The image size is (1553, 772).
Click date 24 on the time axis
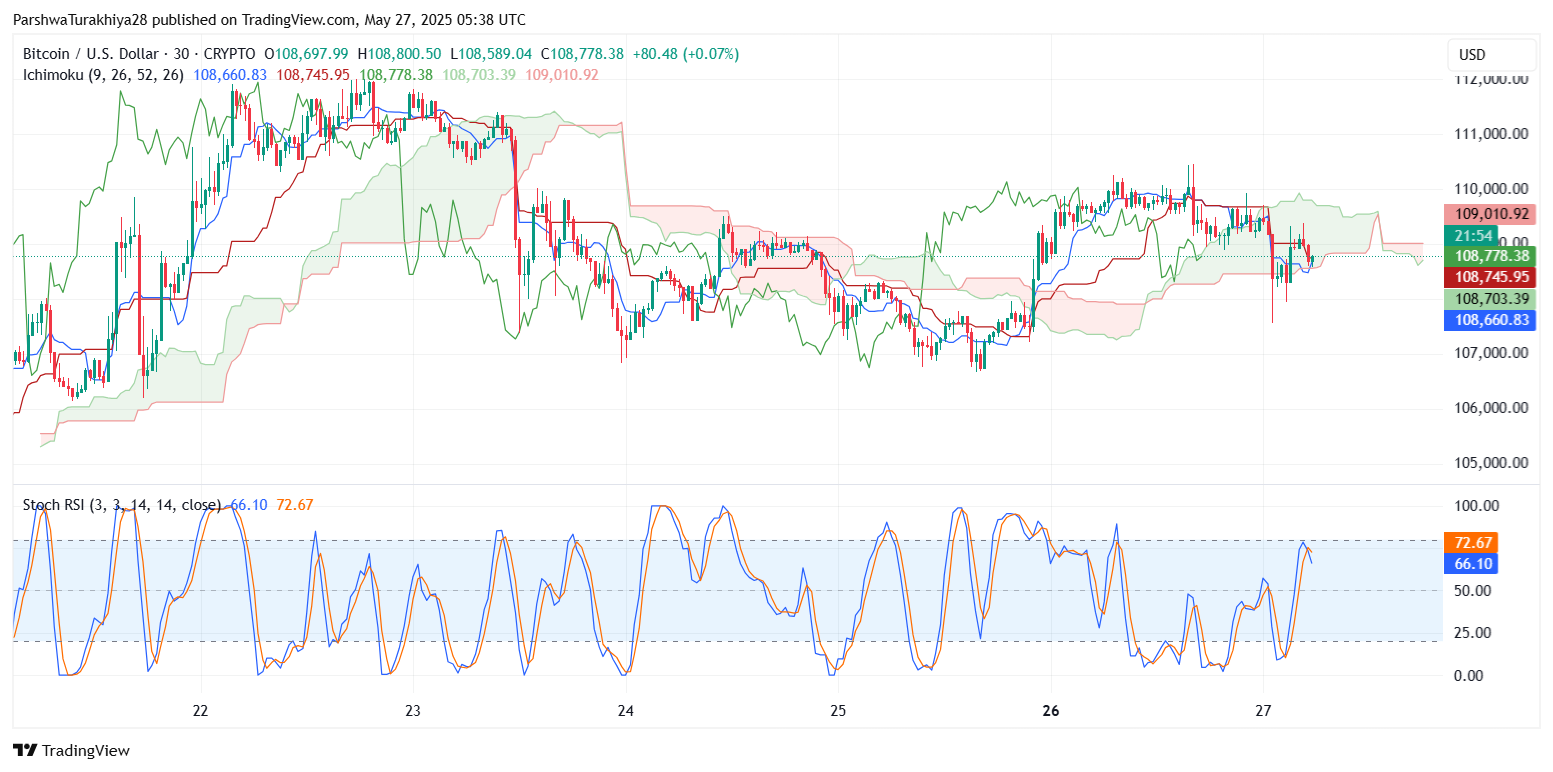tap(626, 711)
